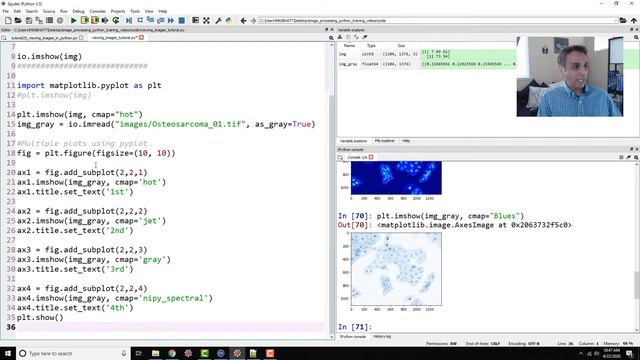Screen dimensions: 640x360
Task: Open file using the folder toolbar icon
Action: tap(18, 20)
